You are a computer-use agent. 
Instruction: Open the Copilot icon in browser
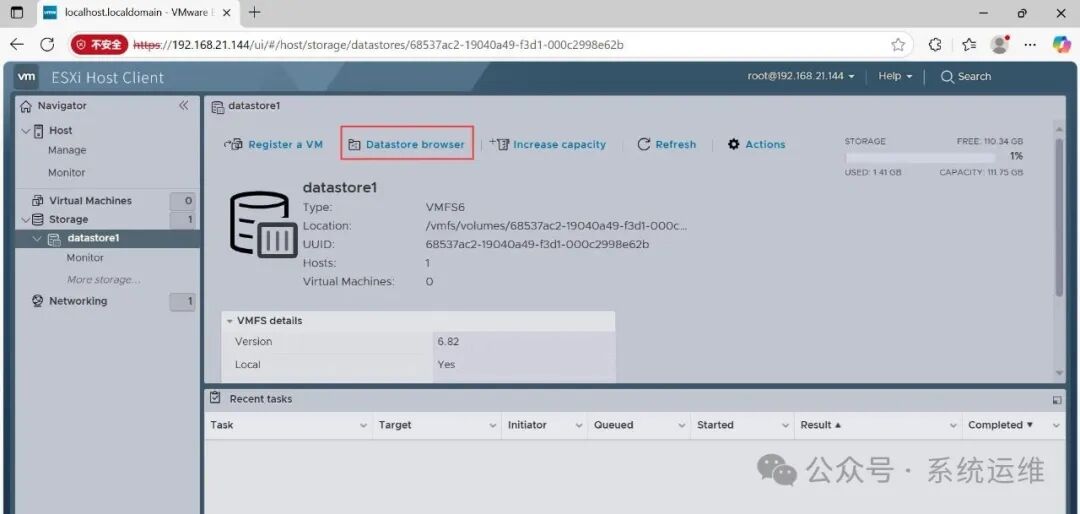[1061, 45]
